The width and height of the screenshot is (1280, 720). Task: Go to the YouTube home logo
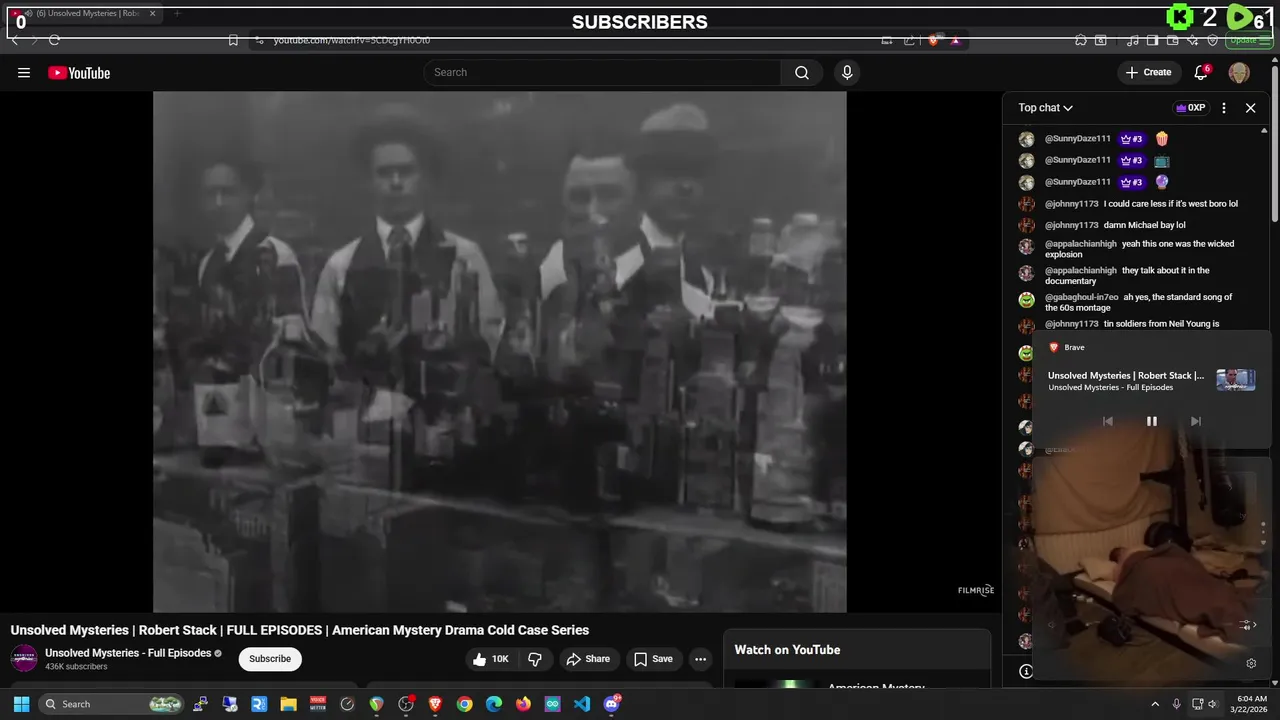[79, 72]
